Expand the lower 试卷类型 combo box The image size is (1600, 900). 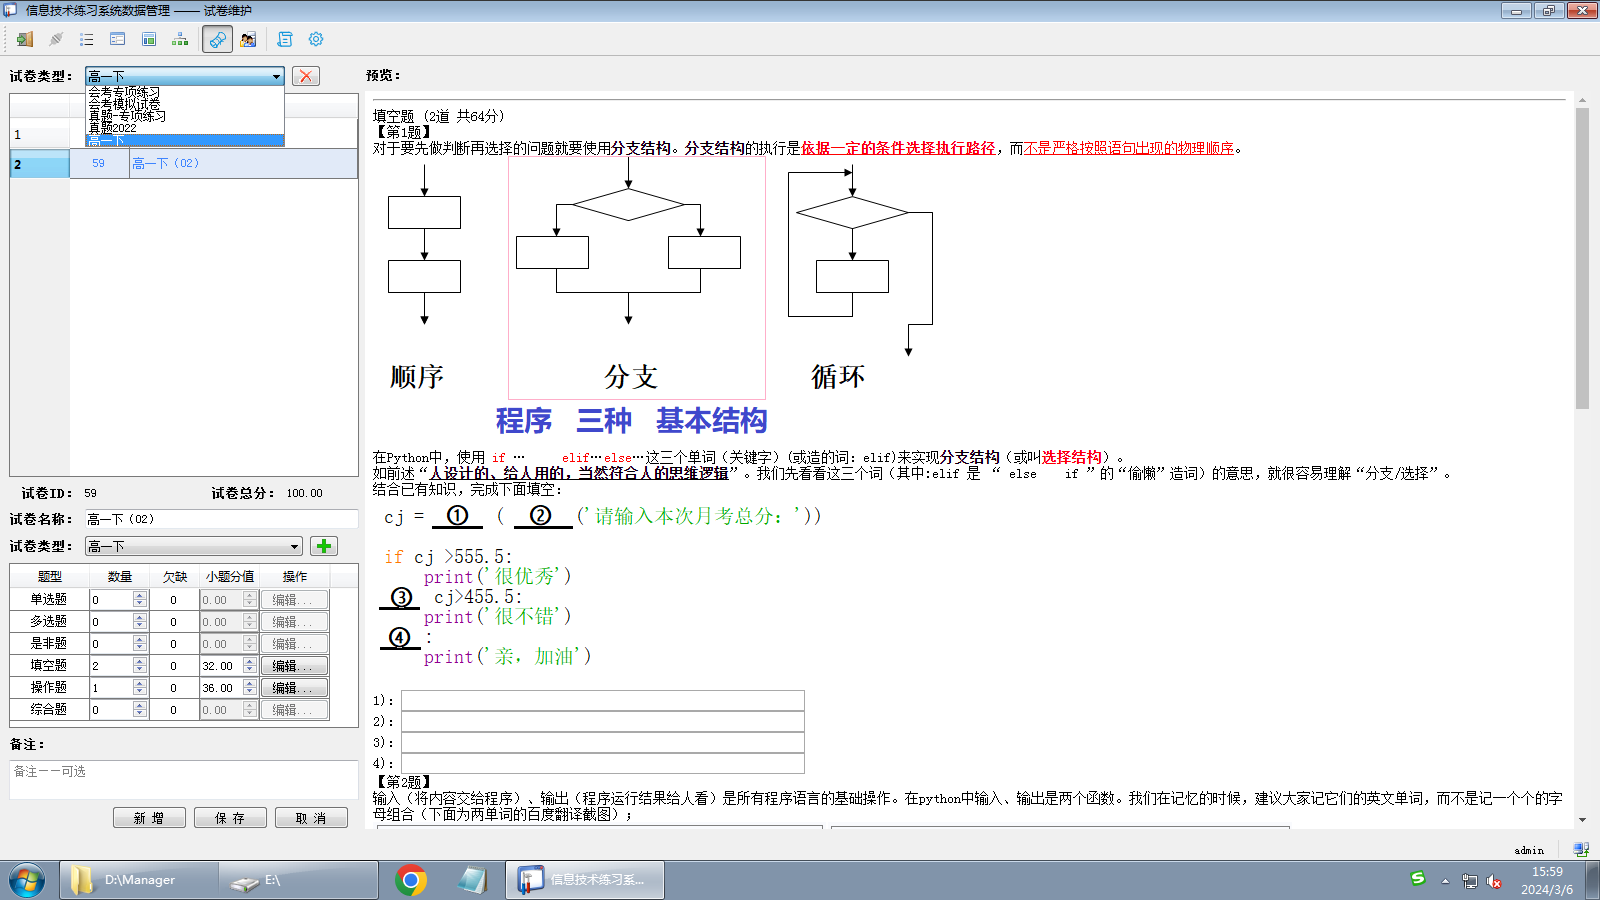coord(294,546)
